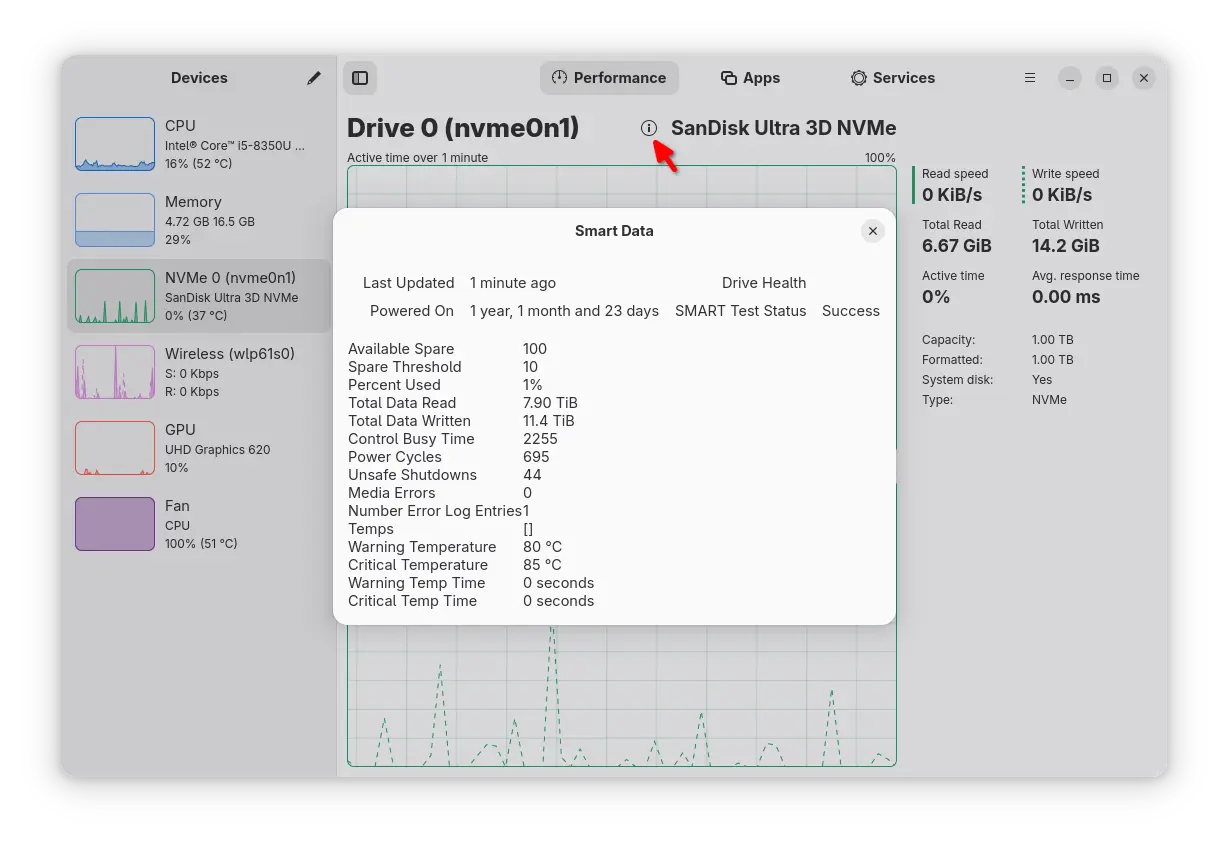
Task: Click the 'SanDisk Ultra 3D NVMe' heading
Action: click(x=783, y=128)
